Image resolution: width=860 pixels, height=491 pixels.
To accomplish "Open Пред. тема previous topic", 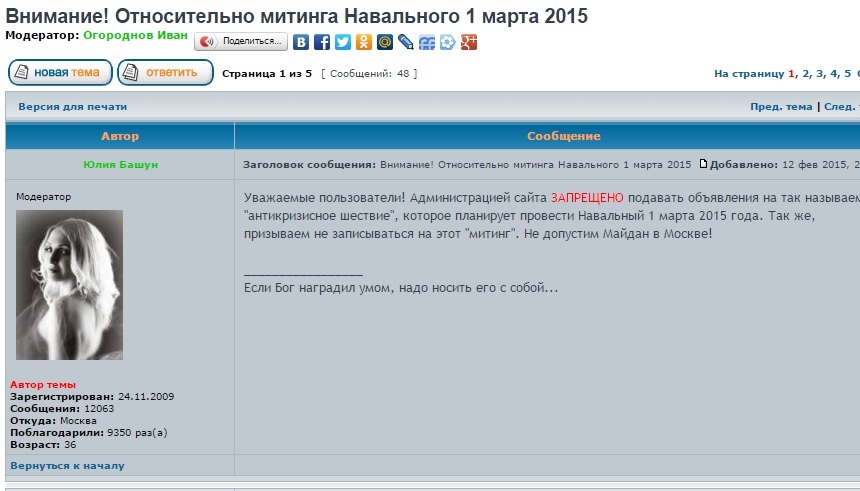I will (781, 106).
